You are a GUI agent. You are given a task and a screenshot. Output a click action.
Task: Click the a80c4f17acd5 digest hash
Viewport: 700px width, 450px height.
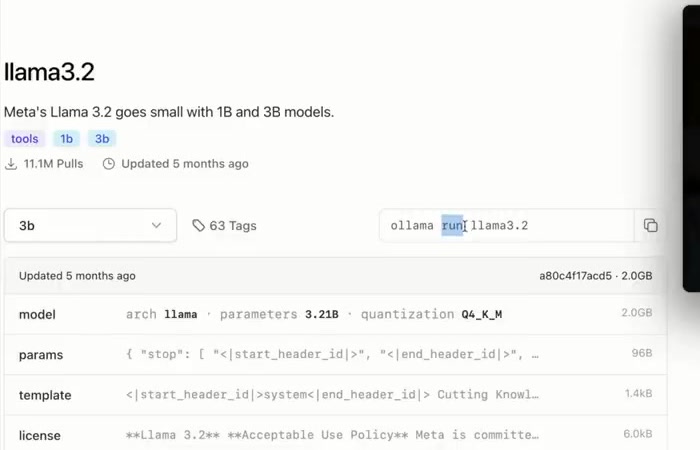575,276
